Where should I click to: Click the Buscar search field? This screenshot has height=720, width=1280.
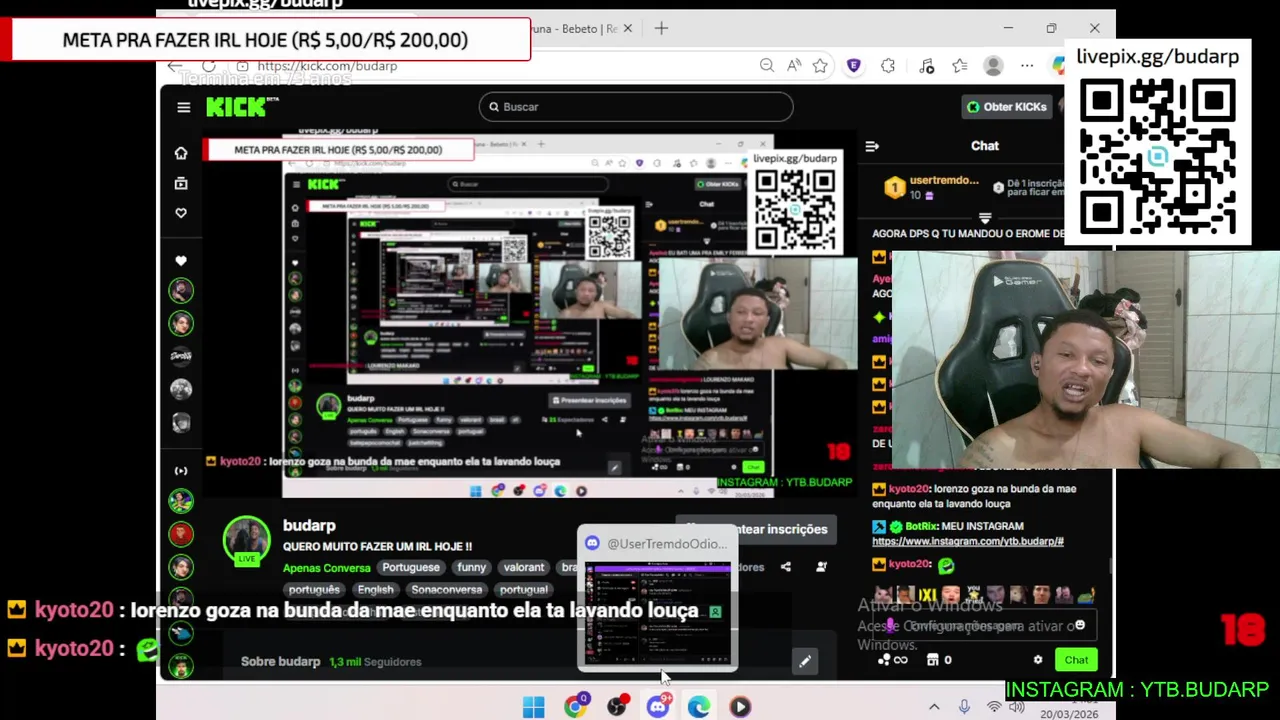pyautogui.click(x=636, y=107)
